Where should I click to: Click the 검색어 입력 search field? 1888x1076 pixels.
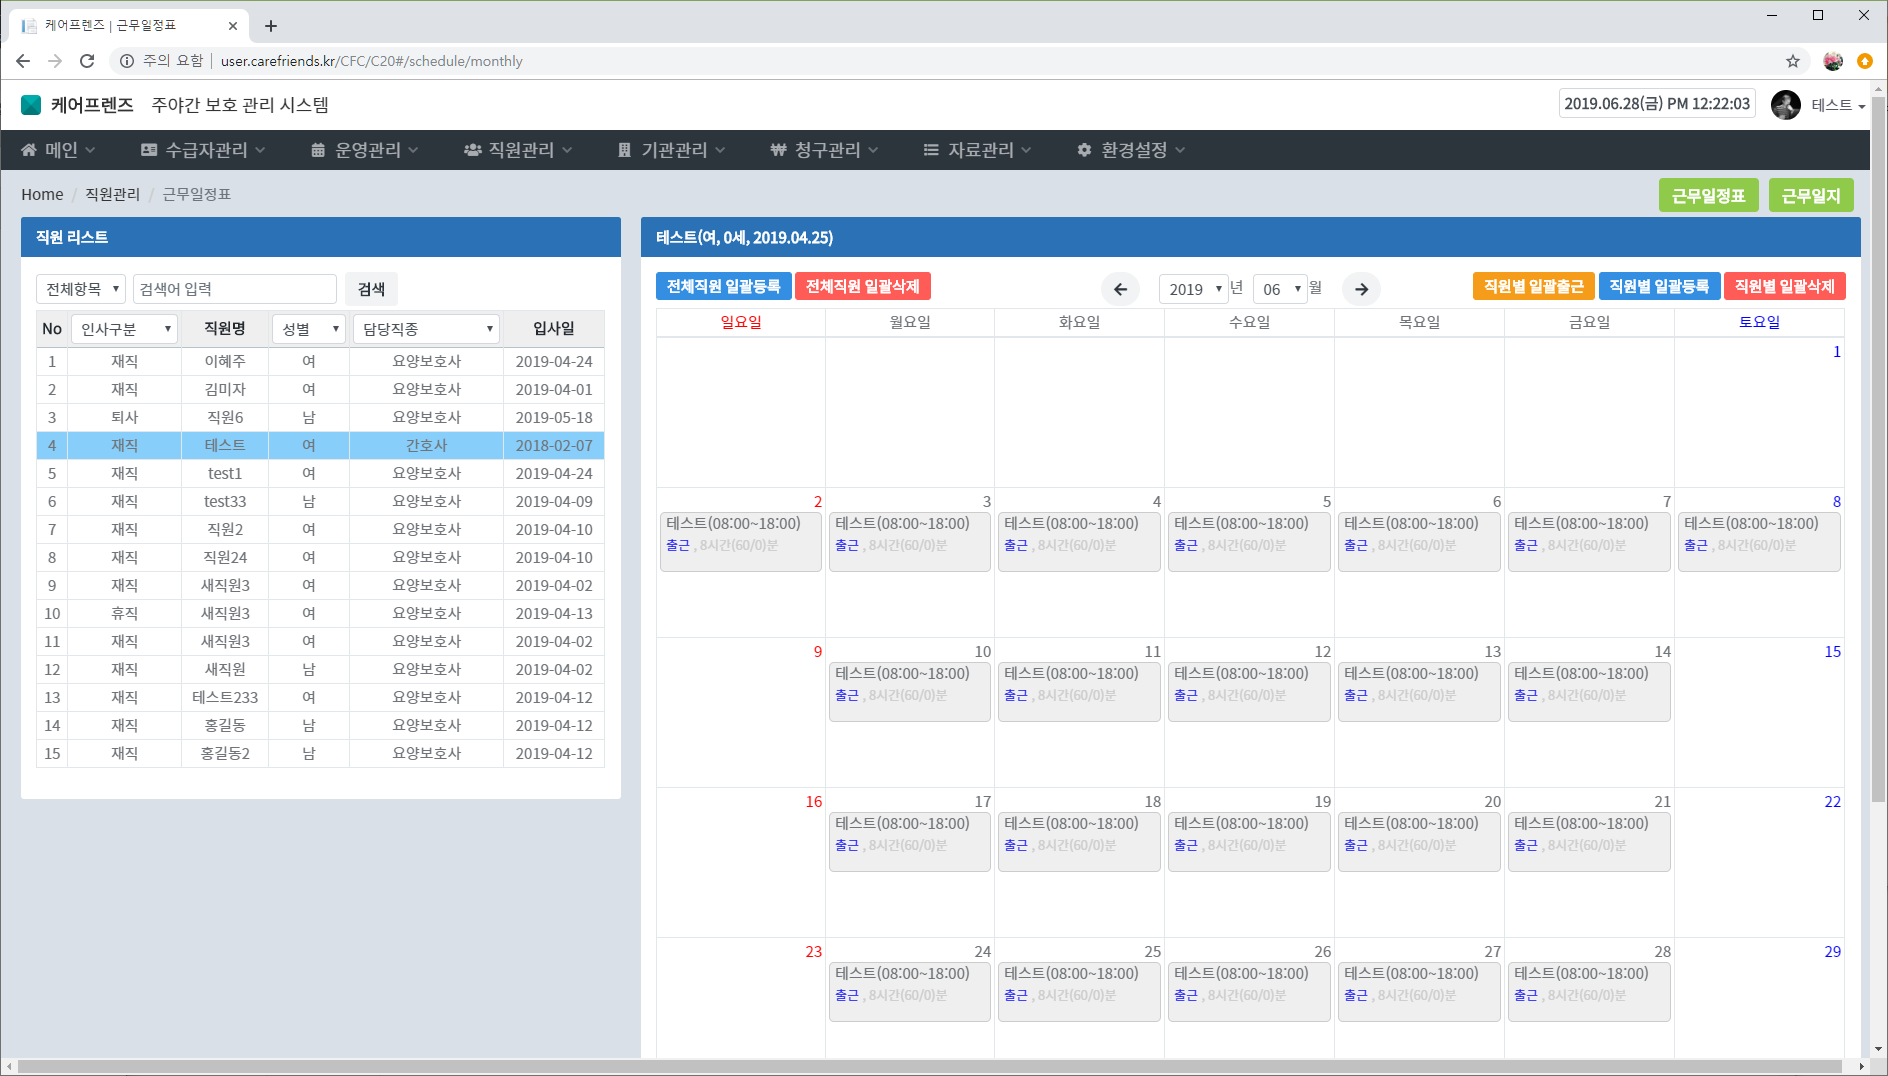(235, 289)
